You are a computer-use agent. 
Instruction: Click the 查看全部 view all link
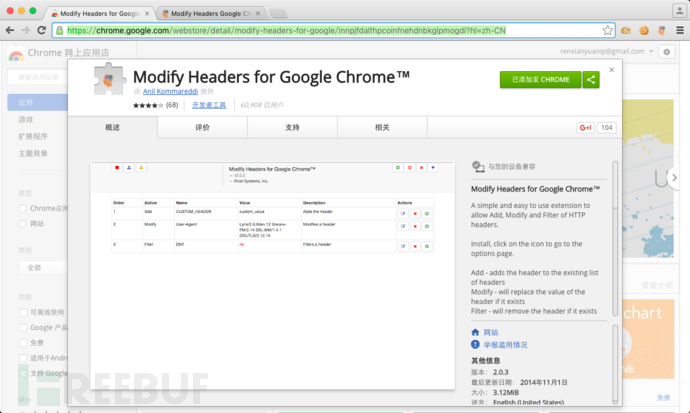657,285
